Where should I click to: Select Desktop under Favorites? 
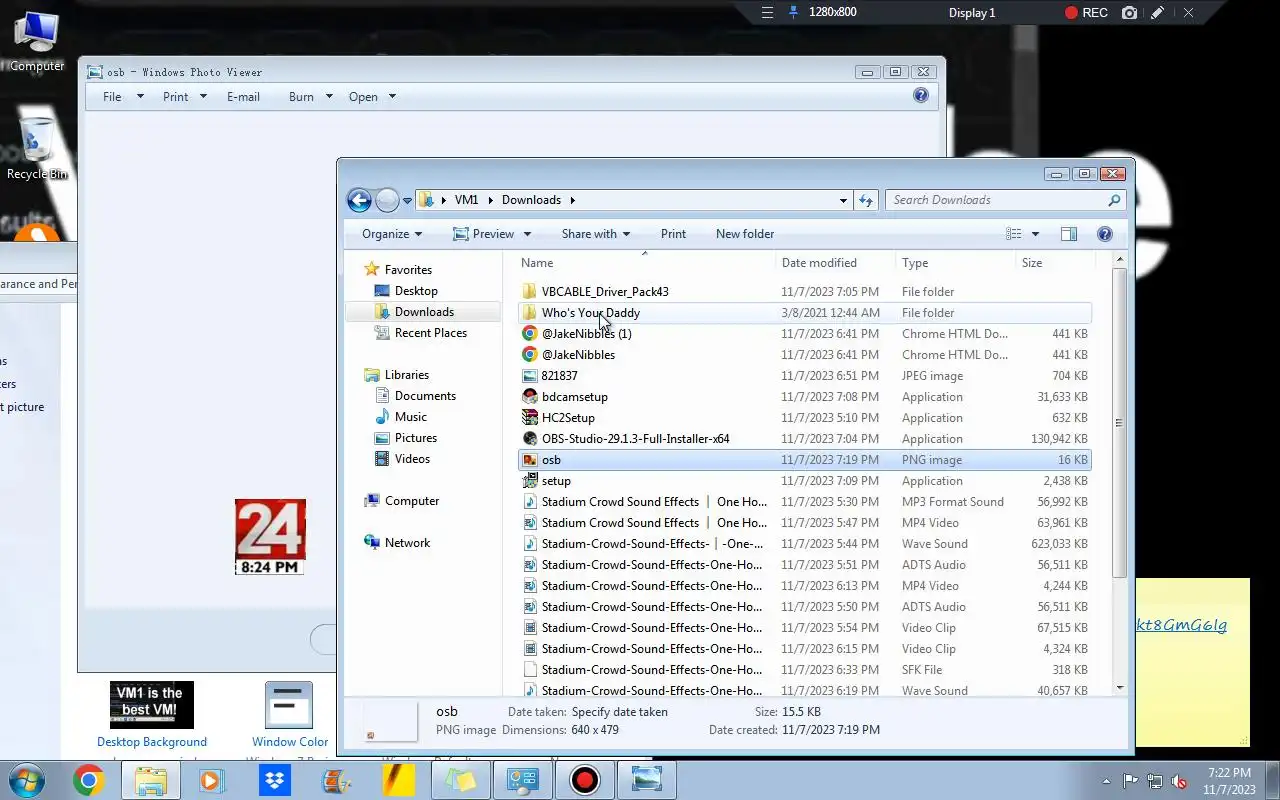[x=416, y=291]
